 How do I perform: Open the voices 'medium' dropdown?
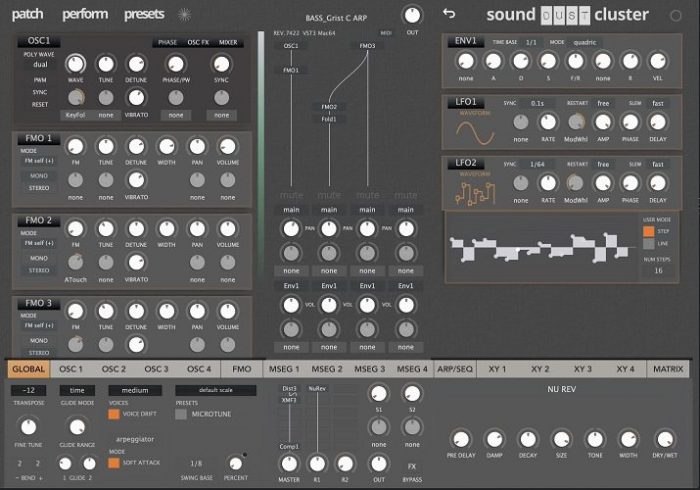(134, 391)
